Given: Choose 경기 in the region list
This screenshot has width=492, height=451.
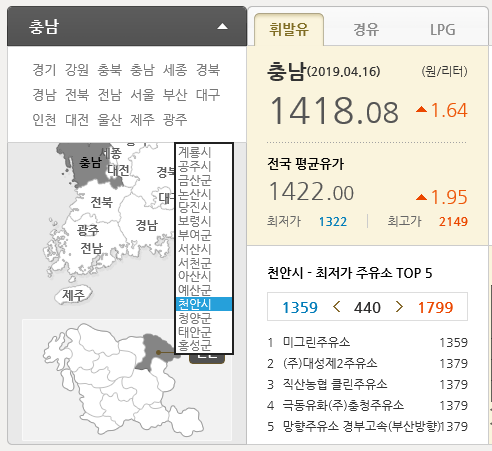Looking at the screenshot, I should pyautogui.click(x=44, y=70).
